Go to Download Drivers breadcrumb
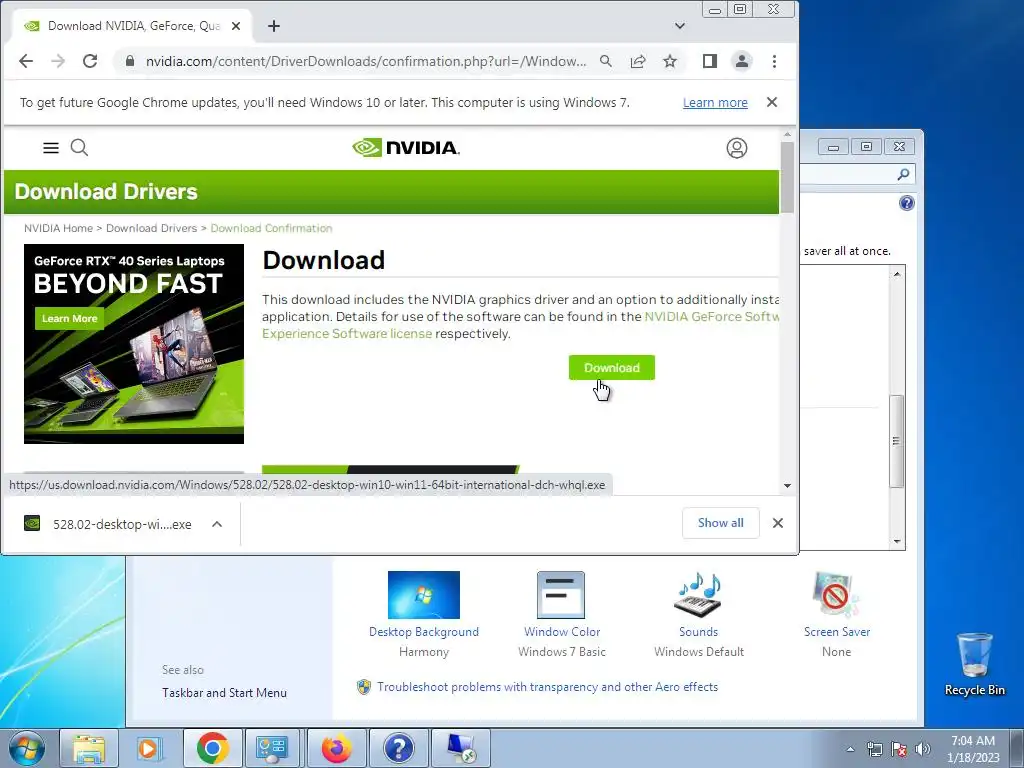 point(152,228)
